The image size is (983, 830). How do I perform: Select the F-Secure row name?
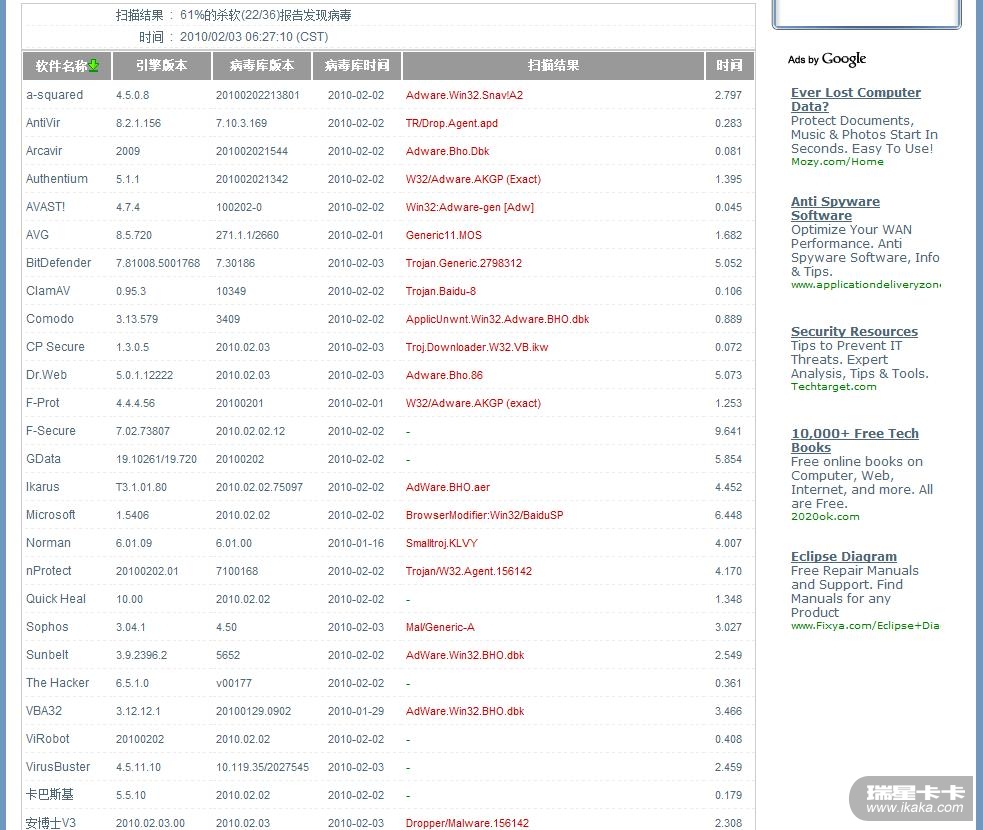click(51, 431)
